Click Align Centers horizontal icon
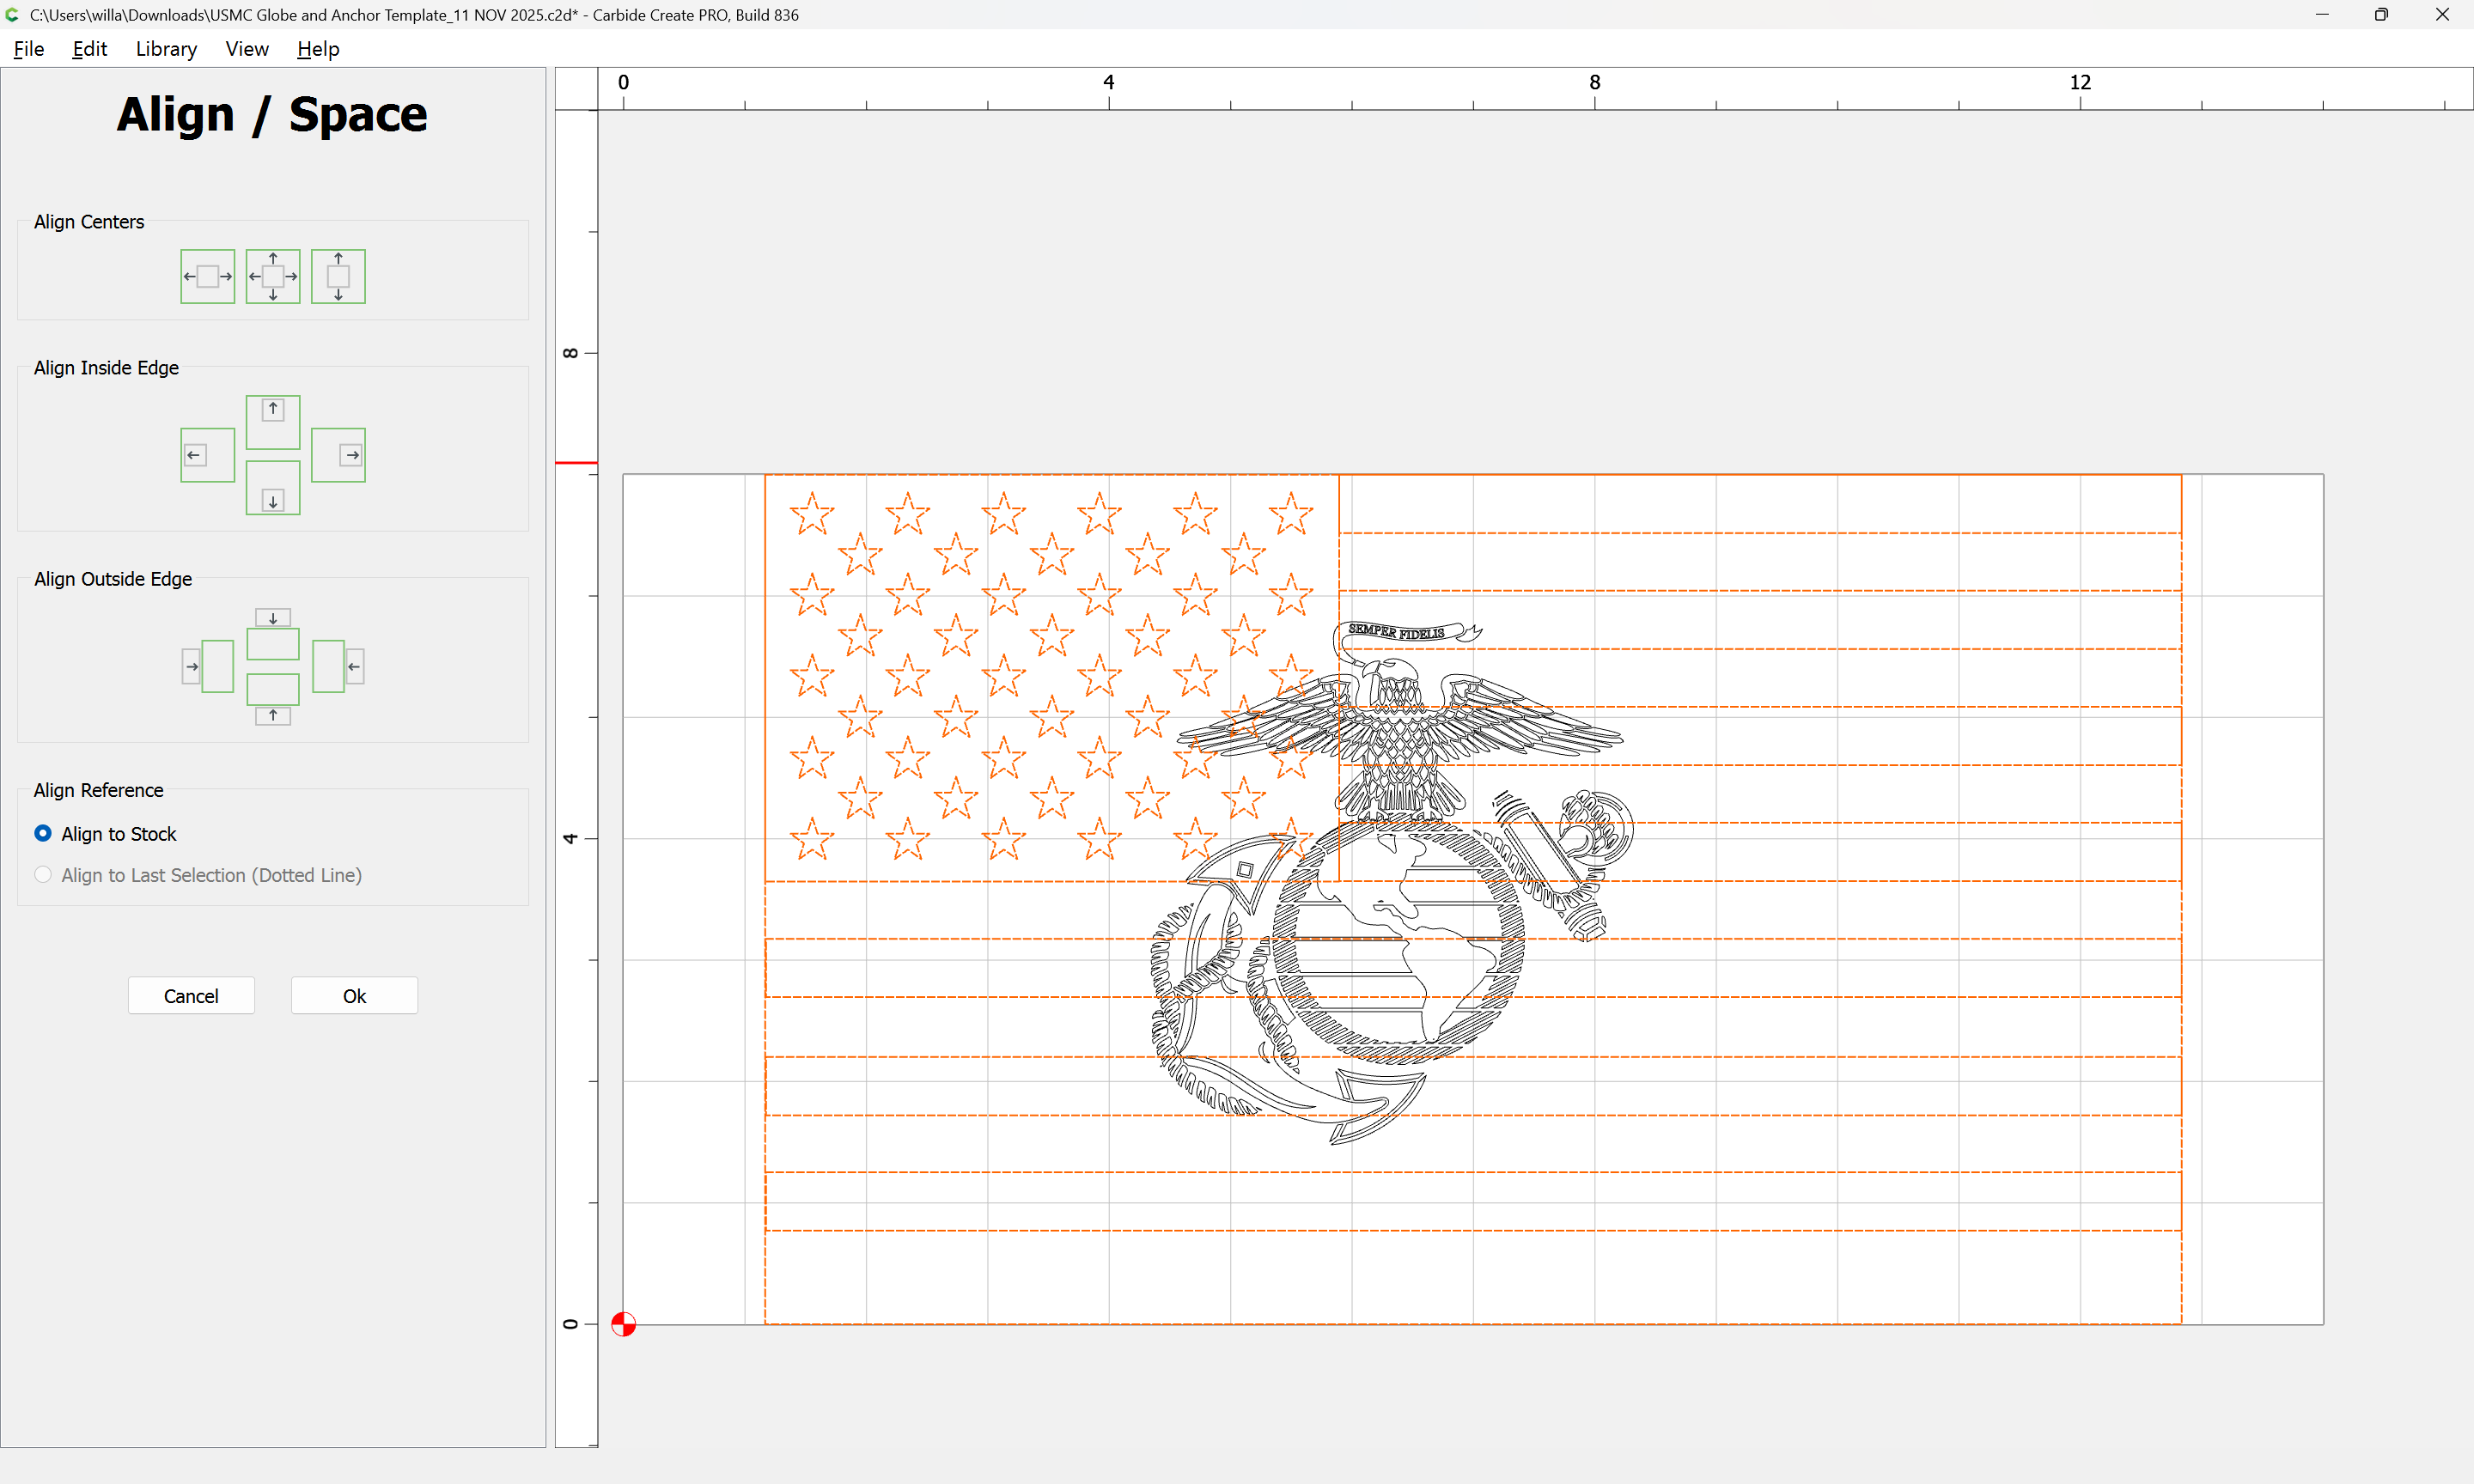The width and height of the screenshot is (2474, 1484). click(x=207, y=276)
